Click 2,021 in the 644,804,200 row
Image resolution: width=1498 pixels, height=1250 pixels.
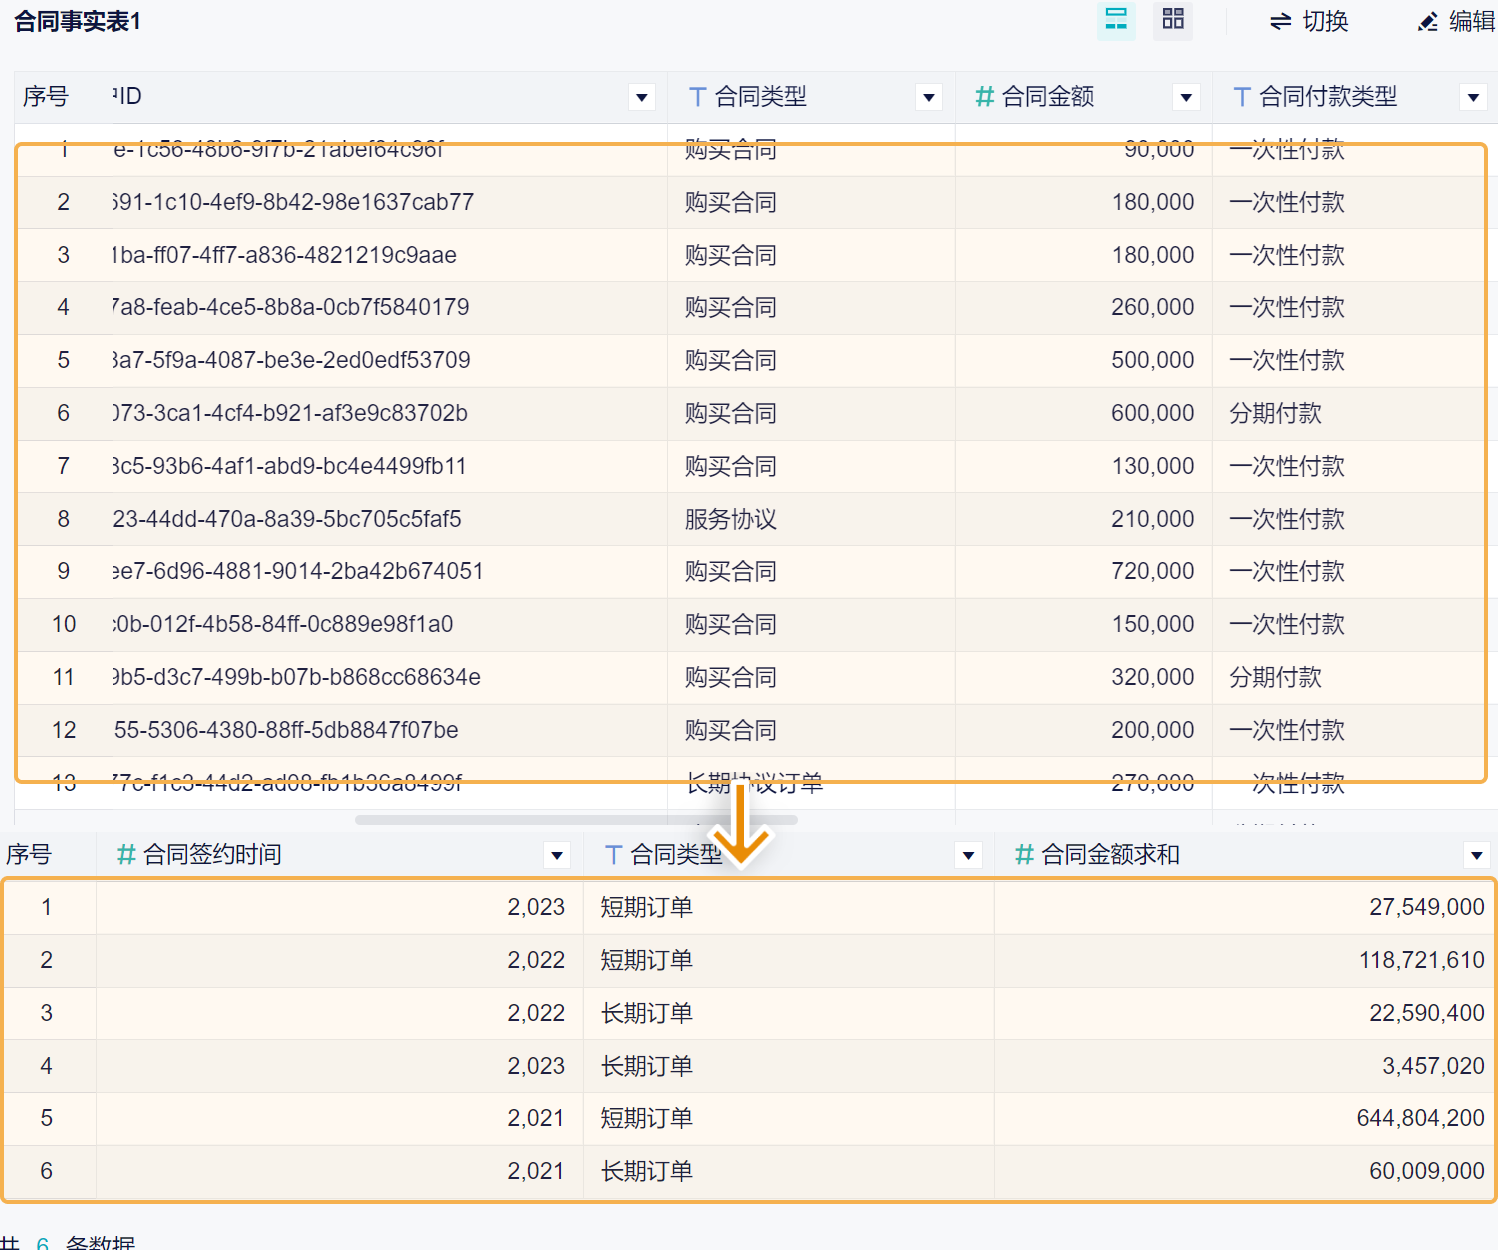tap(536, 1118)
